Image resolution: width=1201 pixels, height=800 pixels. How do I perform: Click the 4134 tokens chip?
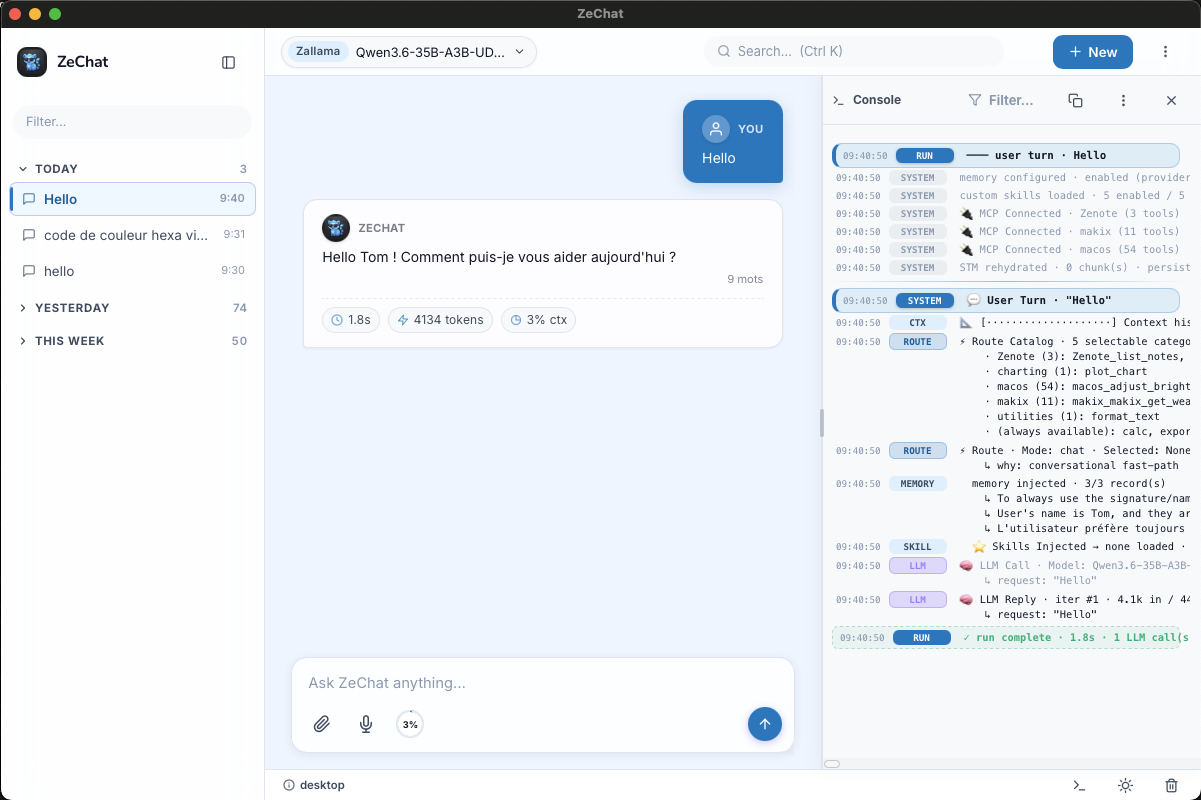(x=440, y=320)
